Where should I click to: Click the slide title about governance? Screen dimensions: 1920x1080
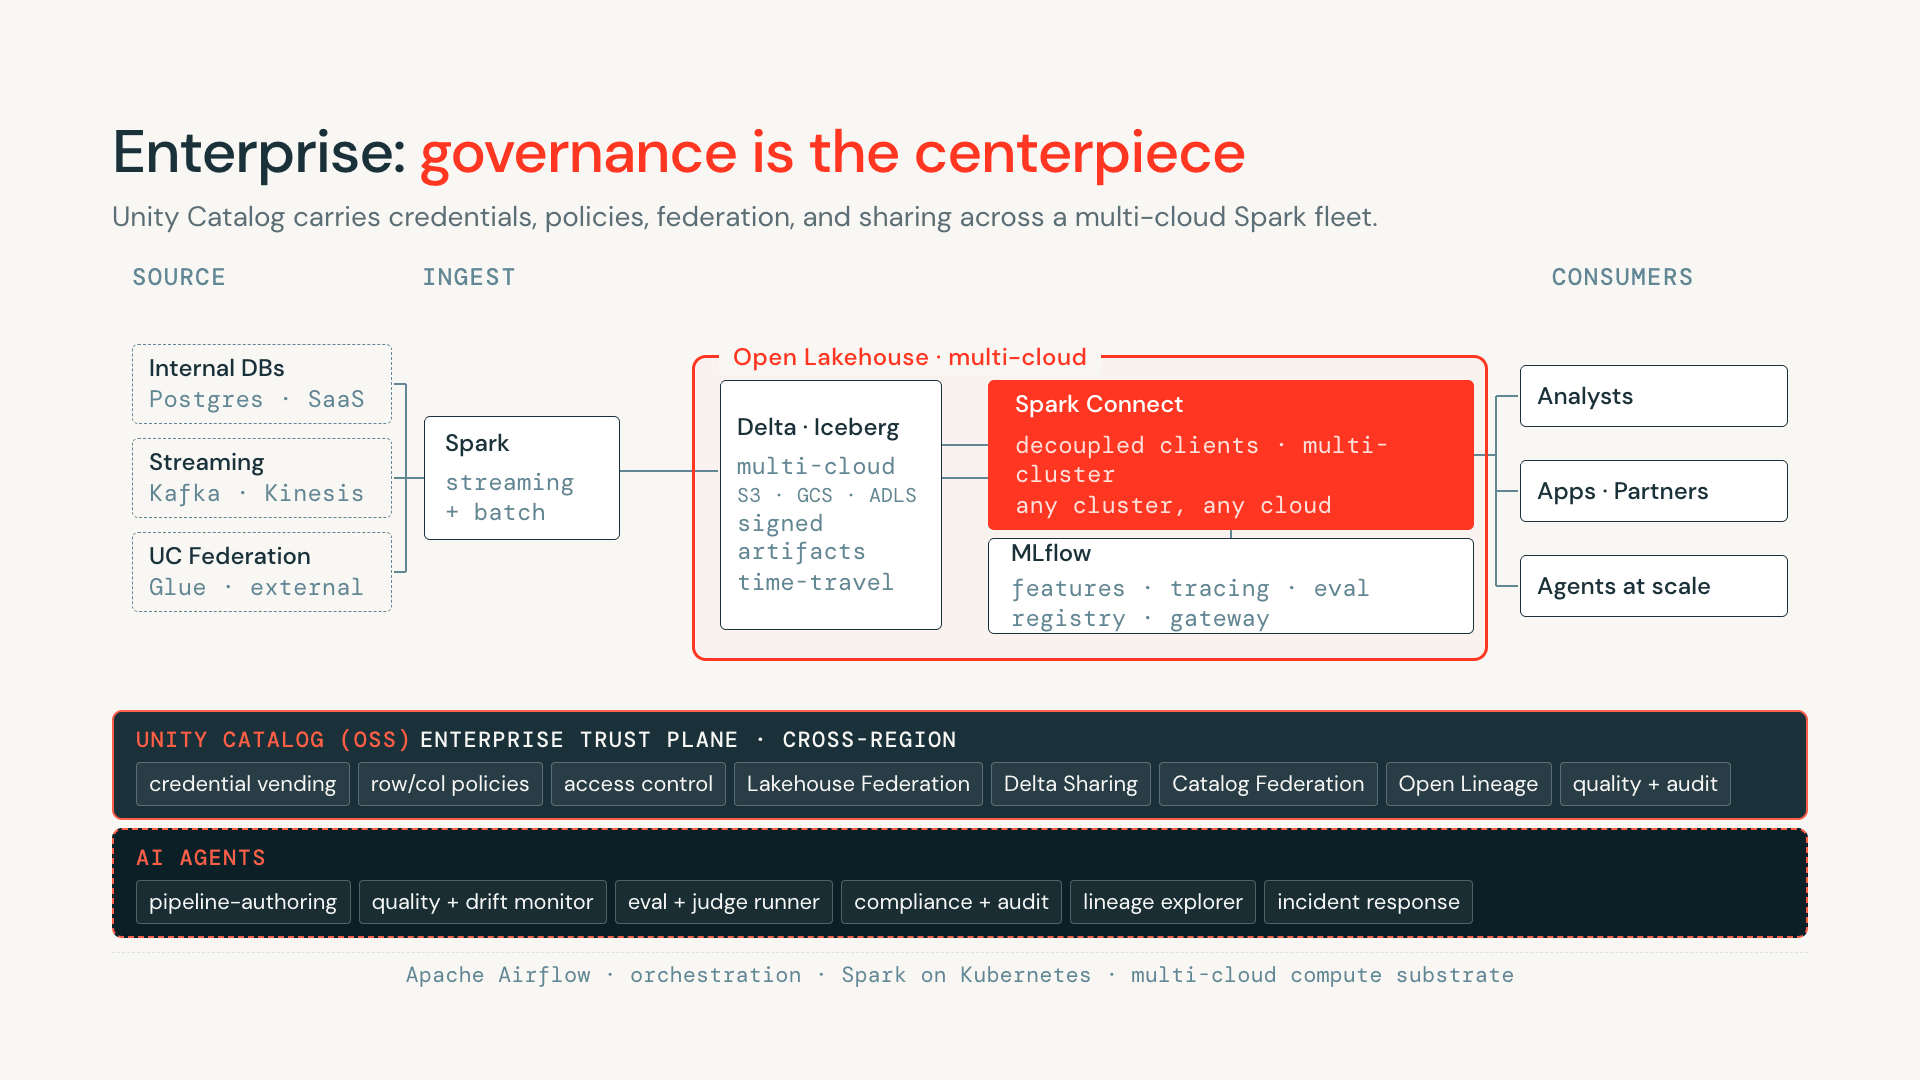click(678, 153)
